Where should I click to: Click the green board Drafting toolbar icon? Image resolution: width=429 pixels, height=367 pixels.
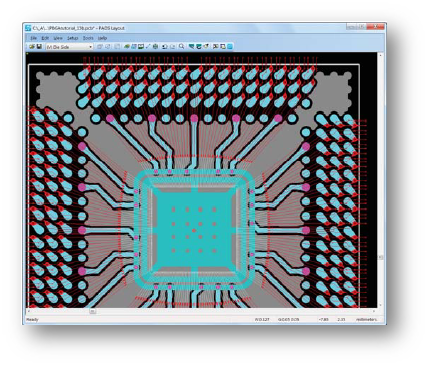tap(127, 47)
